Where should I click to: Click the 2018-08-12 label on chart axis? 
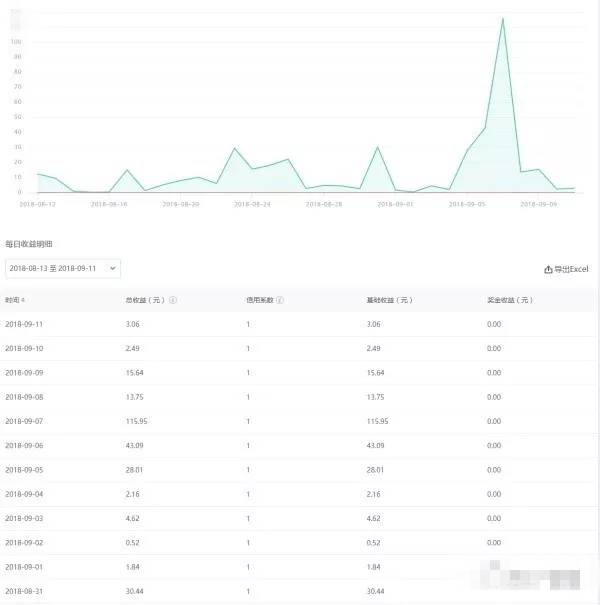pyautogui.click(x=37, y=204)
